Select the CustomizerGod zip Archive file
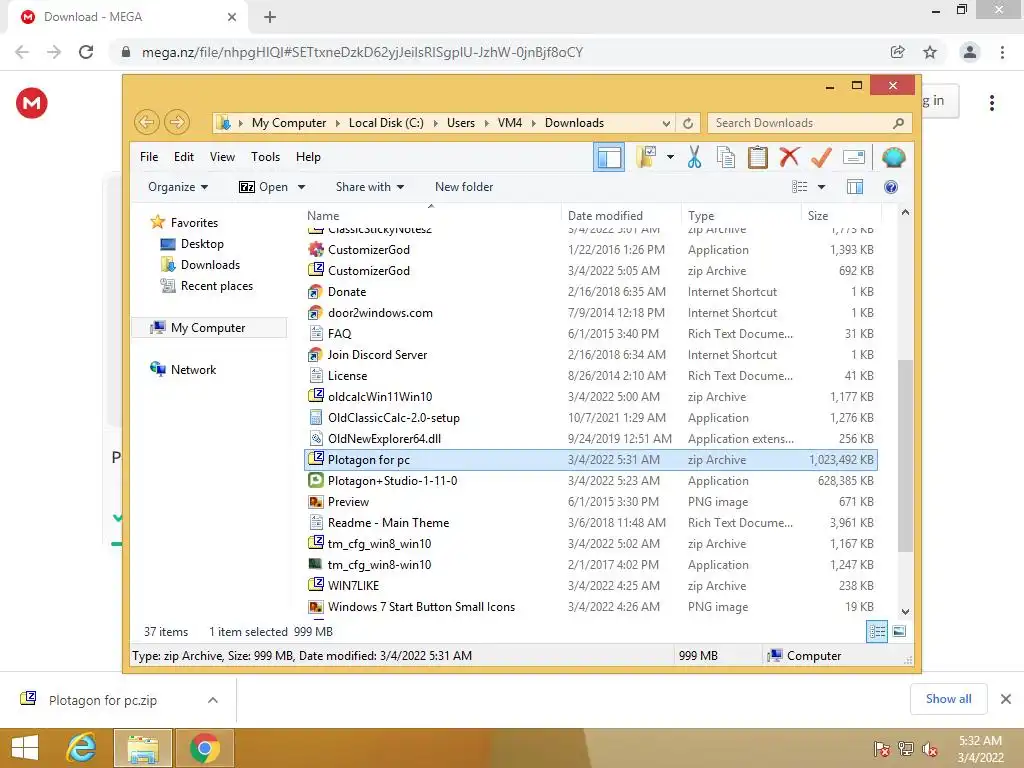This screenshot has height=768, width=1024. [x=590, y=270]
